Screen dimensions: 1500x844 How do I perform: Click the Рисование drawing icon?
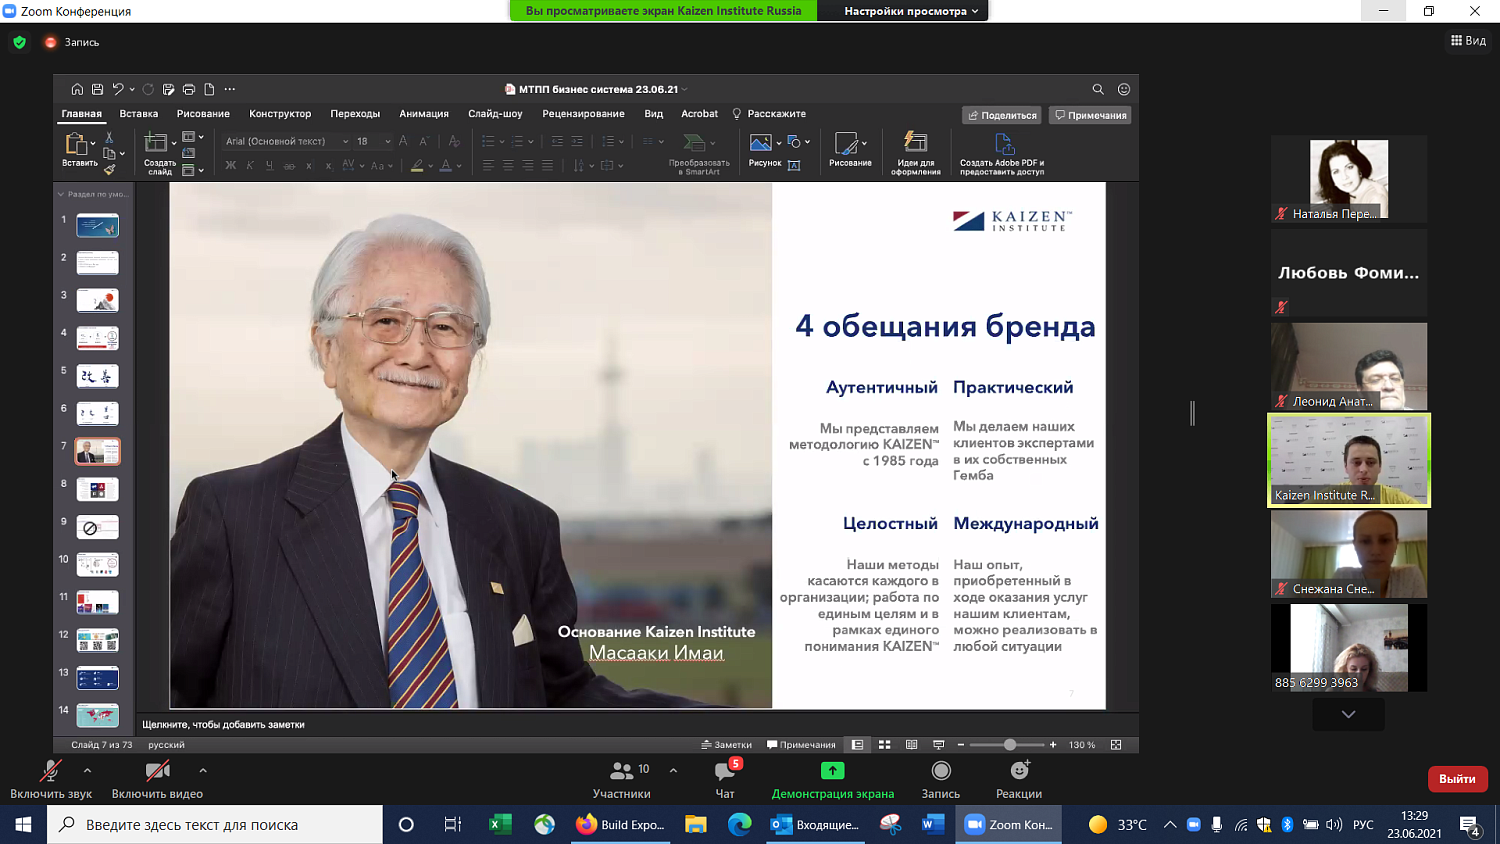[x=847, y=143]
